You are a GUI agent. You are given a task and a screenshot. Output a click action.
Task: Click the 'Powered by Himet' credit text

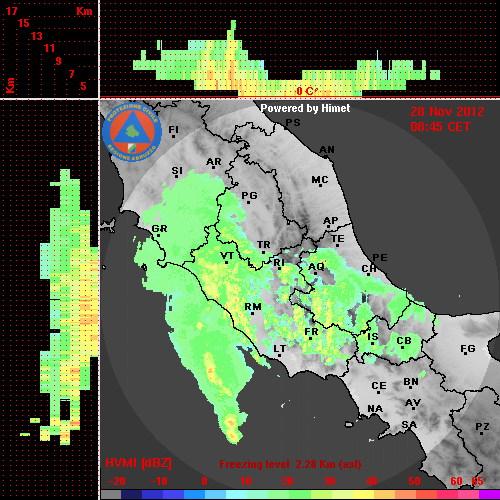(x=305, y=108)
